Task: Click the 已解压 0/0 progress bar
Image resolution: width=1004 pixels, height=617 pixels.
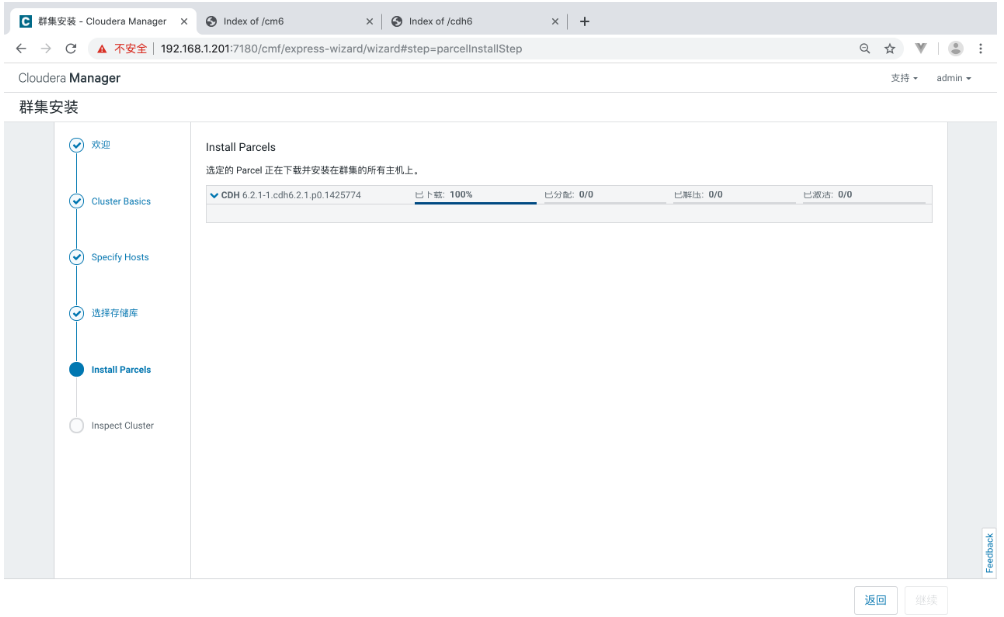Action: (x=734, y=203)
